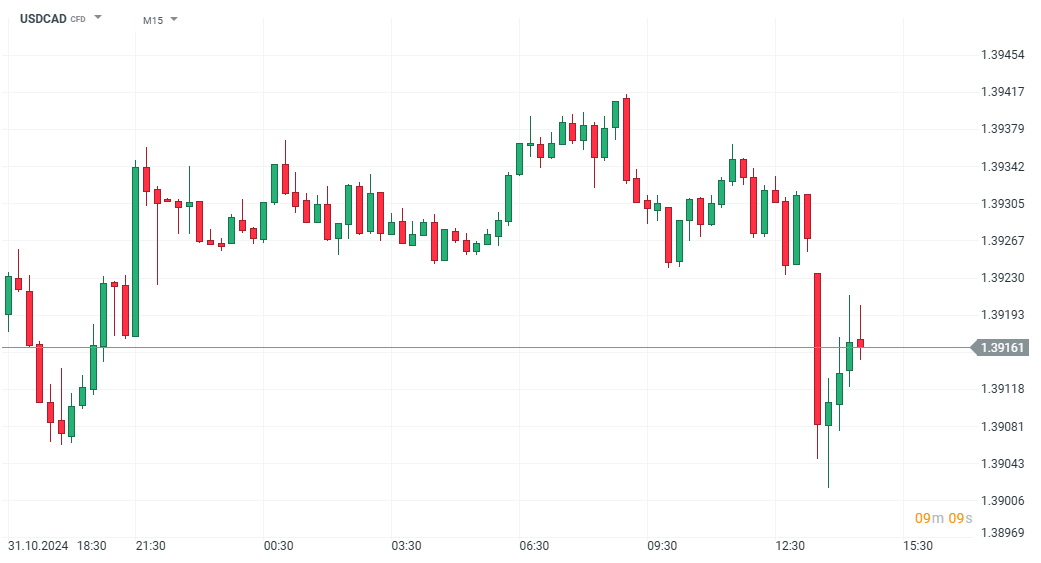Click the 1.38969 price axis label
The width and height of the screenshot is (1041, 563).
(1002, 534)
